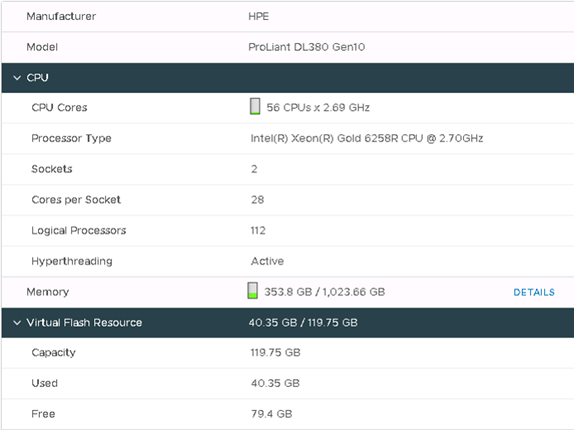
Task: Click the Hyperthreading Active status
Action: pos(267,261)
